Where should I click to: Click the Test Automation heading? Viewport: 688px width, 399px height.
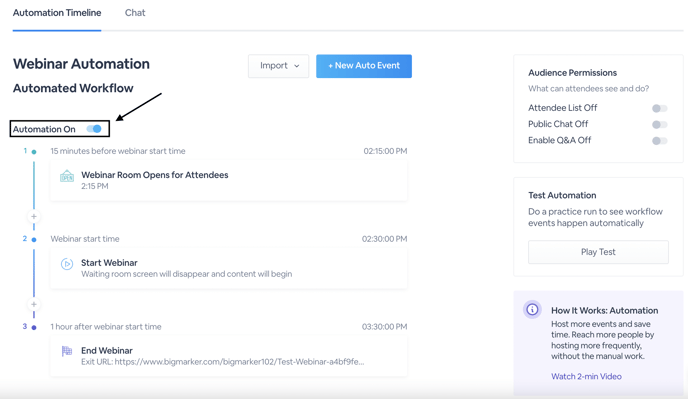[x=562, y=195]
